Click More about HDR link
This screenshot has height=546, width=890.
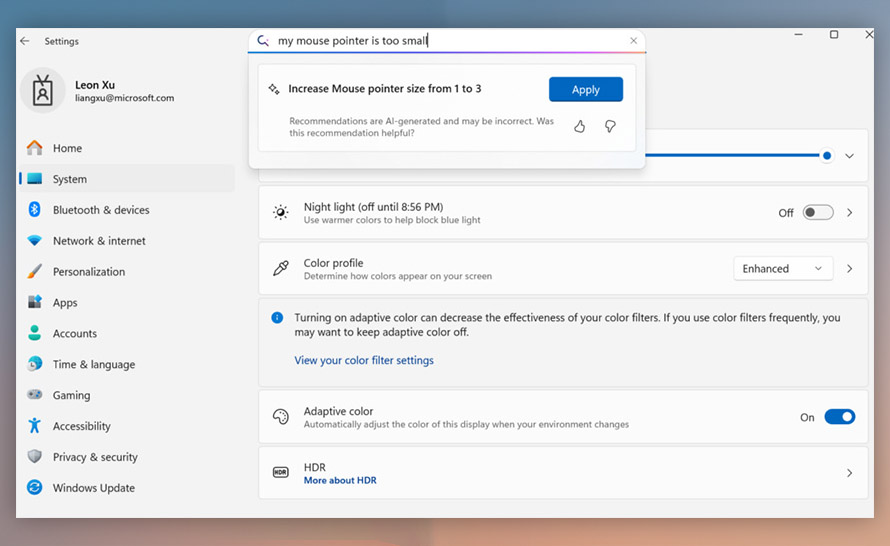pos(340,480)
